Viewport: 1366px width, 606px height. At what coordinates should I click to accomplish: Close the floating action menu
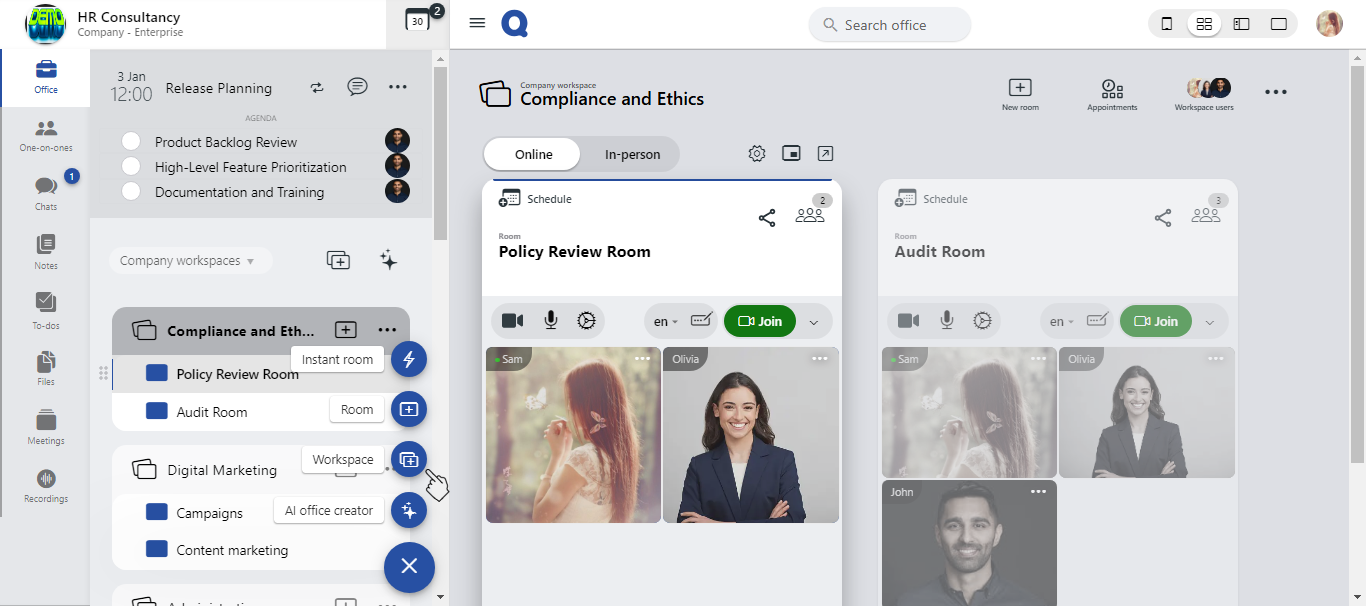[x=409, y=567]
